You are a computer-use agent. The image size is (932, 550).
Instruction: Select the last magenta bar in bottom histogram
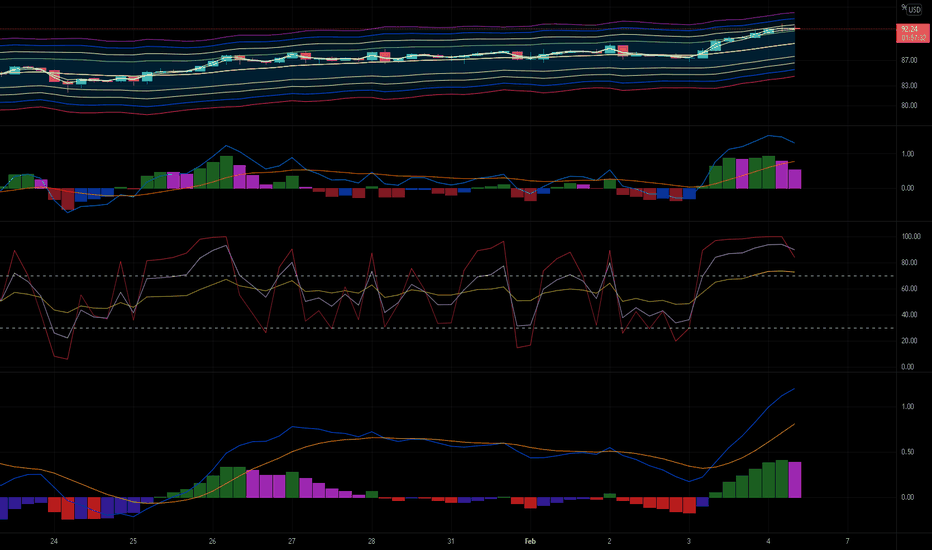pos(795,480)
